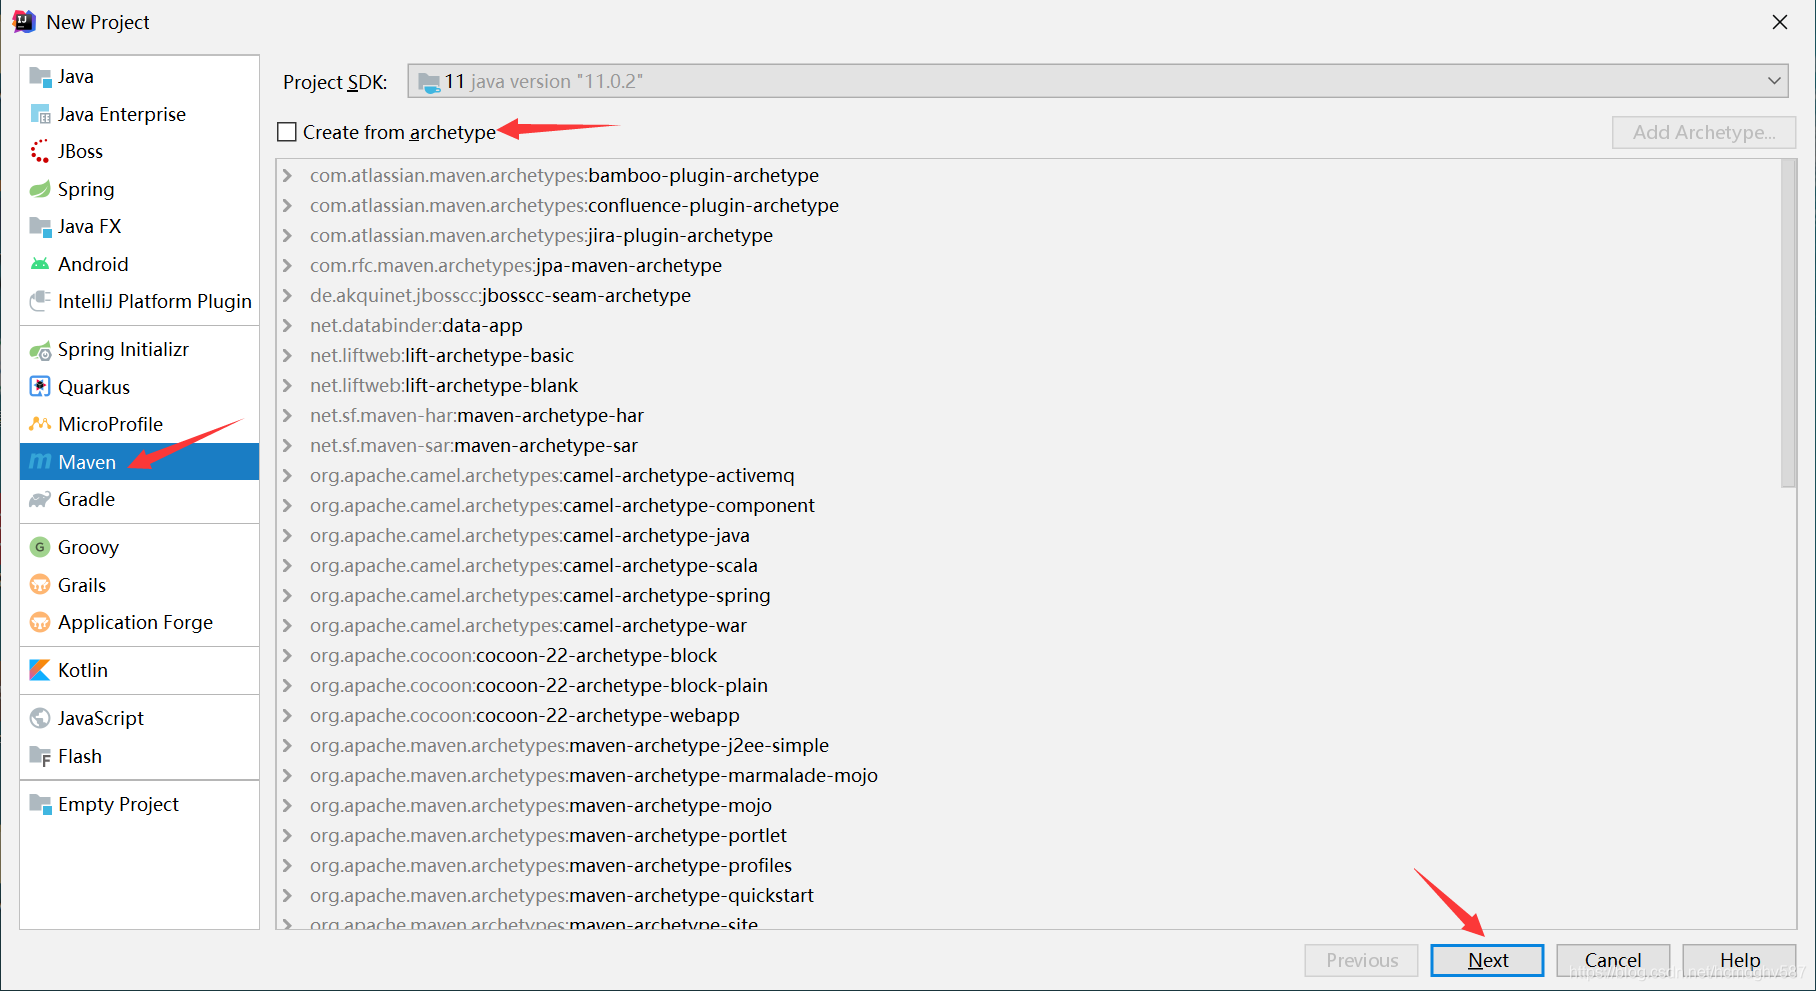Select maven-archetype-portlet row

point(1028,836)
